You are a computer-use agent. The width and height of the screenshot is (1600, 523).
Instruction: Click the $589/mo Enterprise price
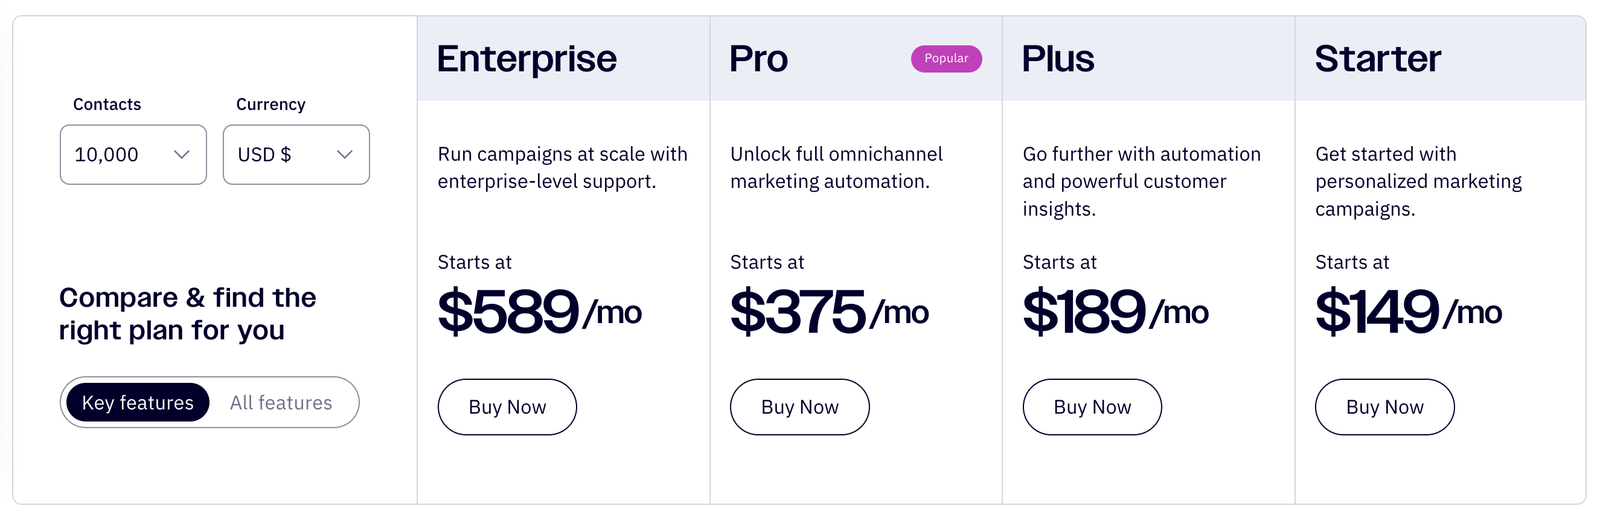point(539,311)
